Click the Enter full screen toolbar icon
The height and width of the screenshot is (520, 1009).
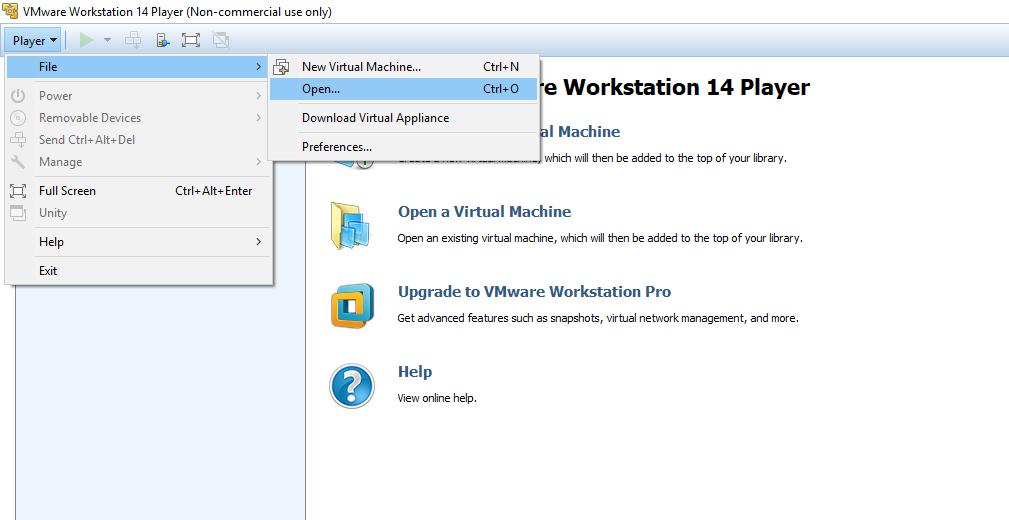(190, 41)
